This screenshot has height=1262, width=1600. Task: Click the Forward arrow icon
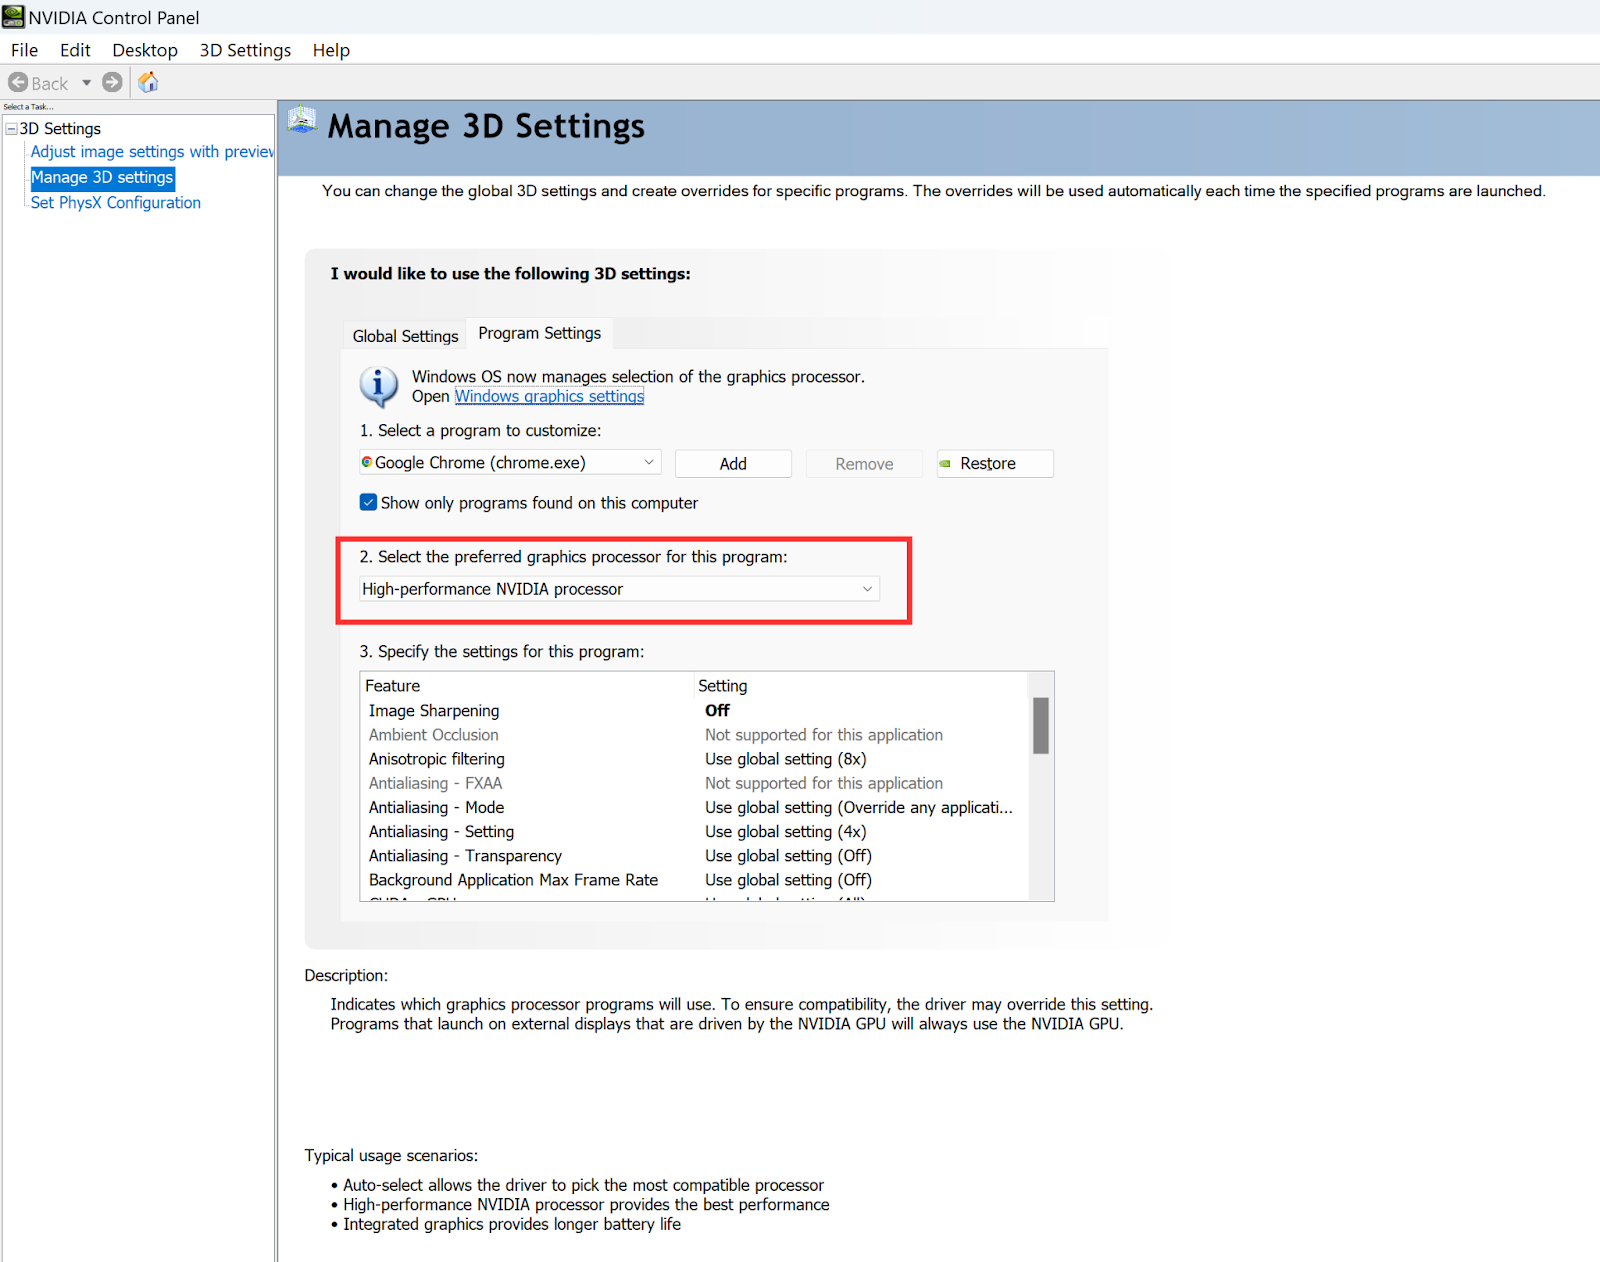[x=112, y=83]
